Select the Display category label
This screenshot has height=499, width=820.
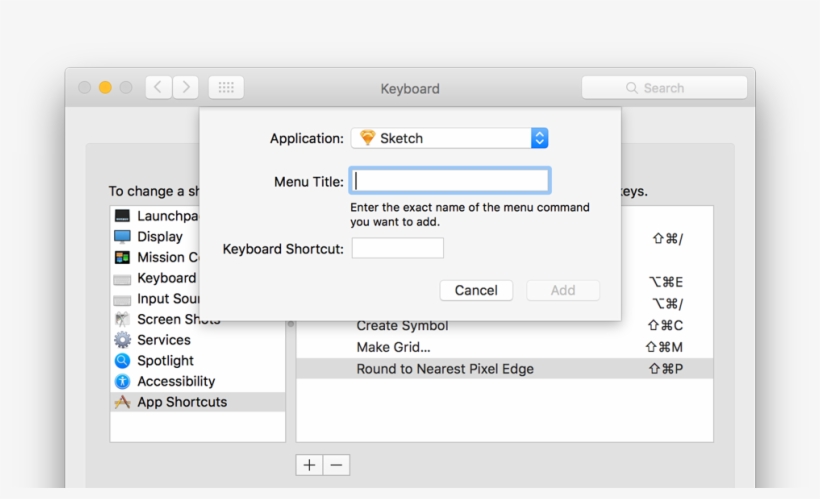[160, 236]
